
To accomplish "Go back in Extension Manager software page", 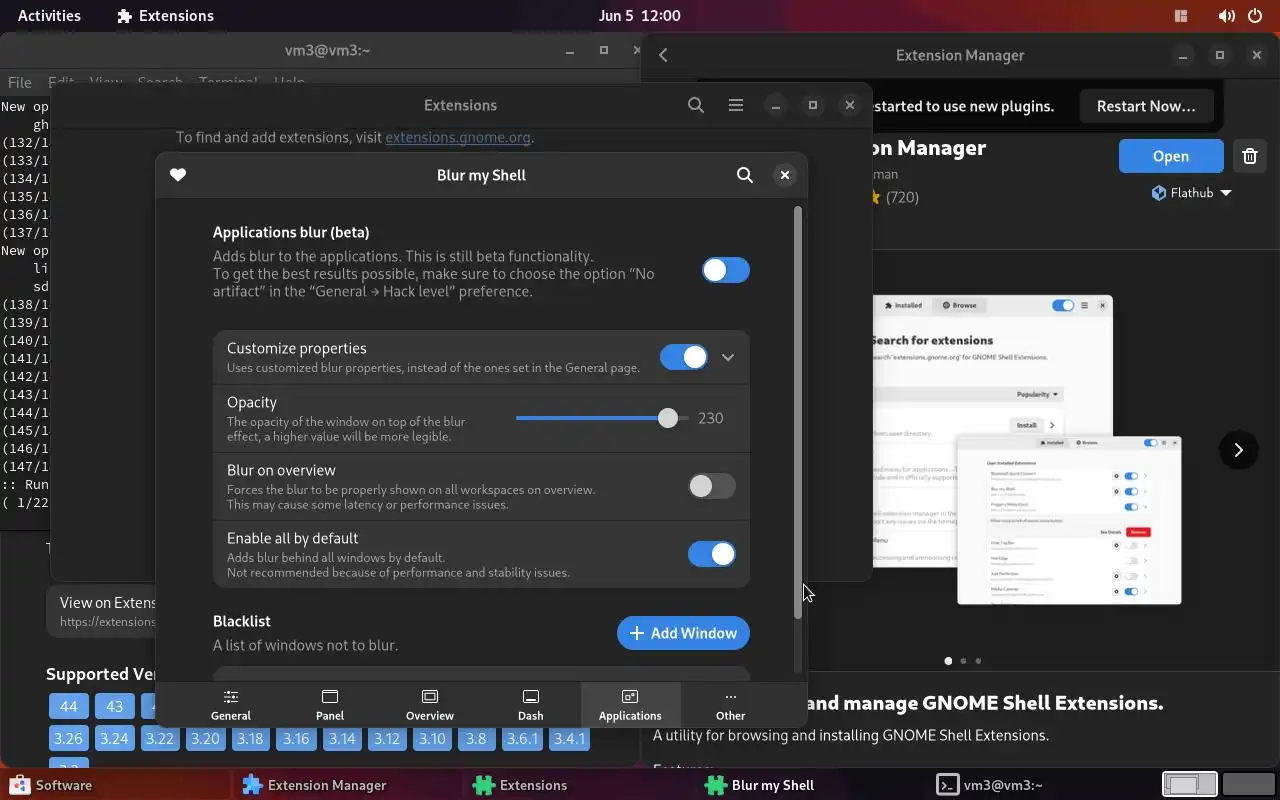I will pyautogui.click(x=664, y=55).
